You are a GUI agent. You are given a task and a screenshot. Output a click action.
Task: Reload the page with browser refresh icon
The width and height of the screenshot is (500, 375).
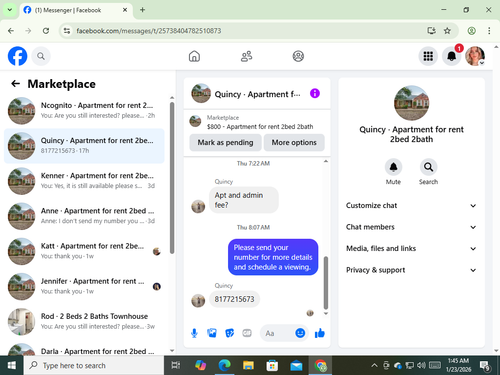click(x=46, y=31)
